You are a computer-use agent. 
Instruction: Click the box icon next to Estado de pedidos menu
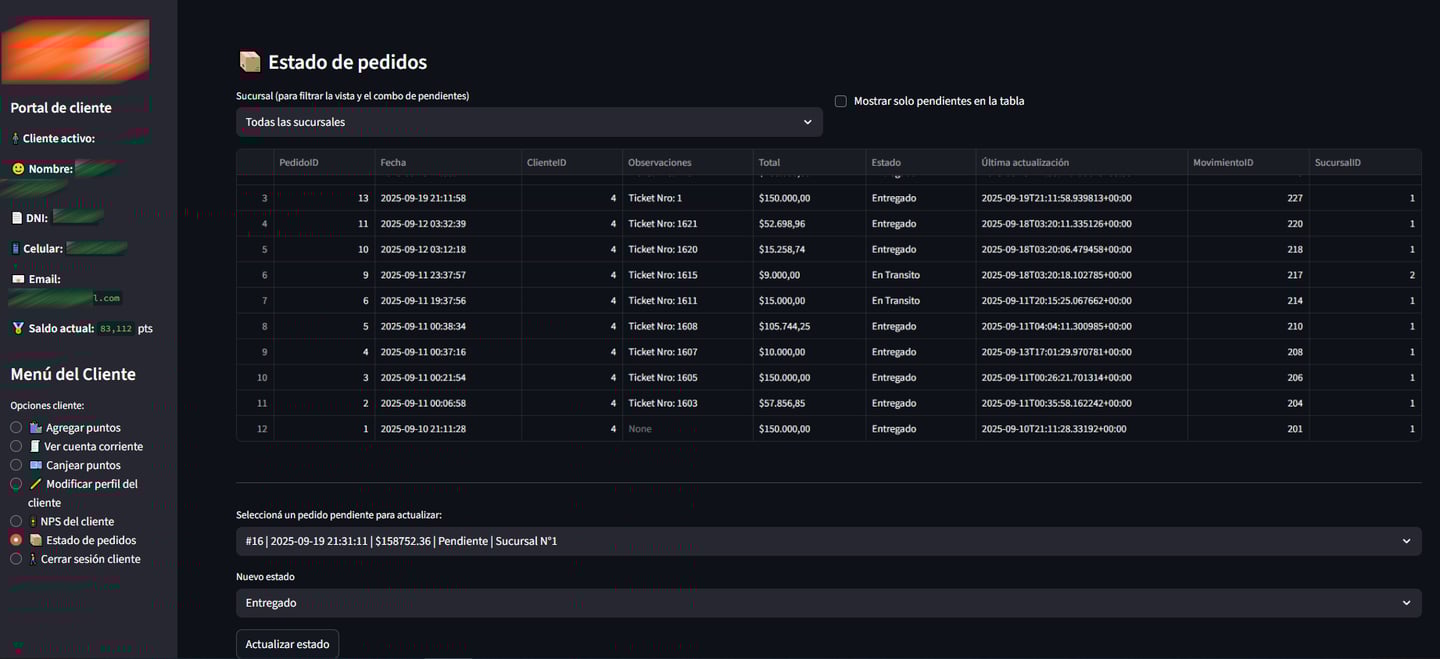pos(36,540)
